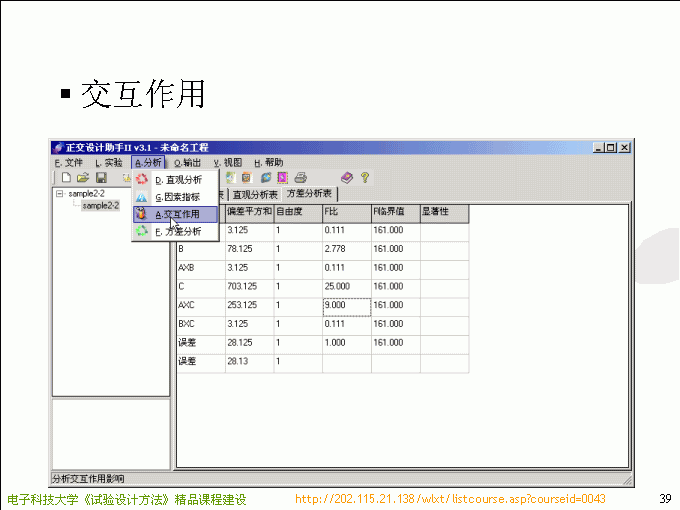Switch to the 方差分析表 tab

tap(310, 194)
